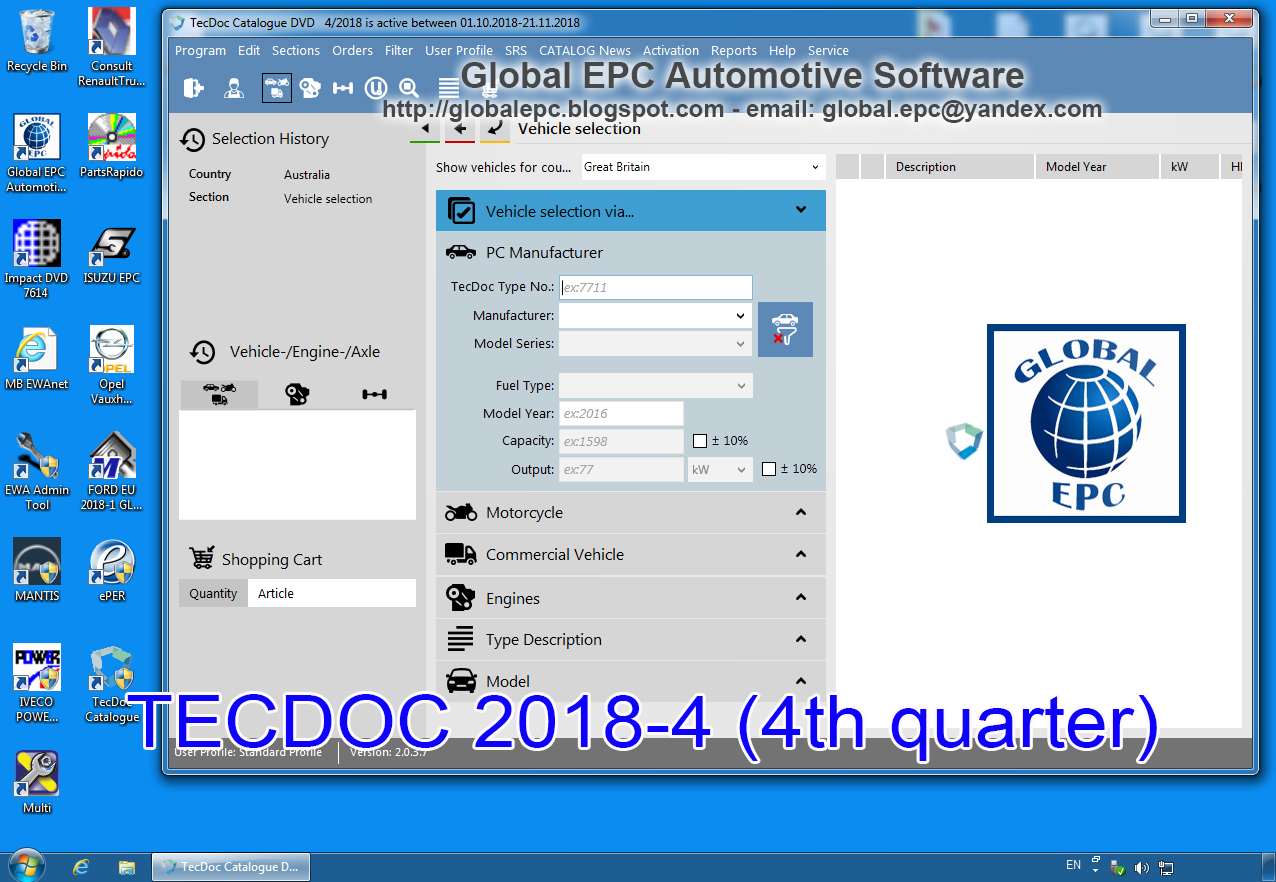
Task: Click the green-underlined back triangle arrow
Action: pyautogui.click(x=425, y=129)
